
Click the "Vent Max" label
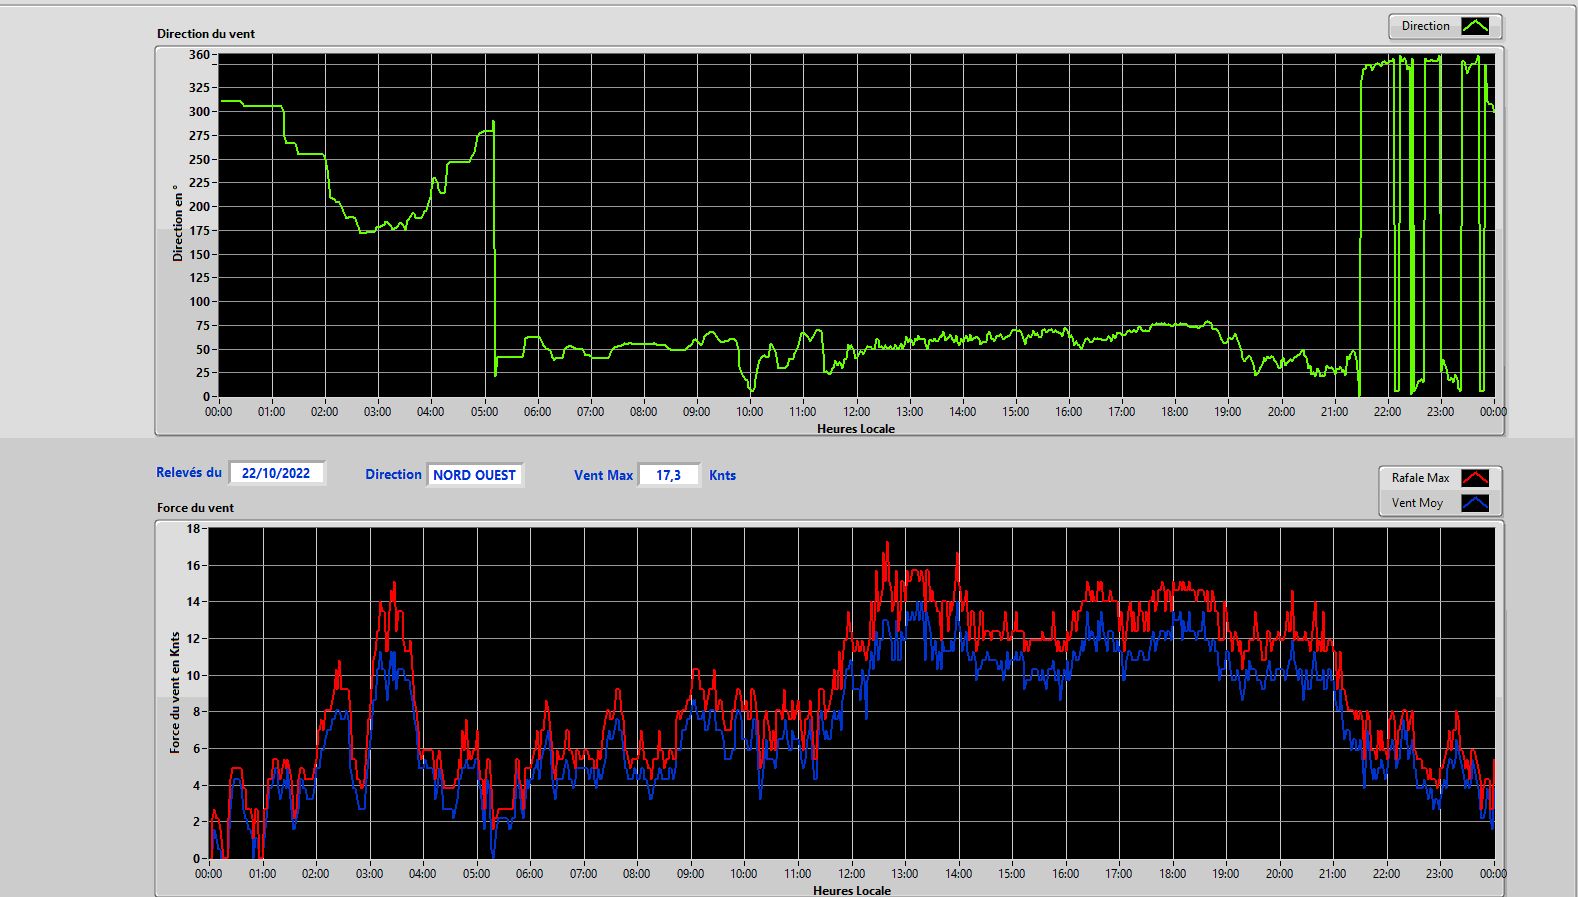pos(603,475)
